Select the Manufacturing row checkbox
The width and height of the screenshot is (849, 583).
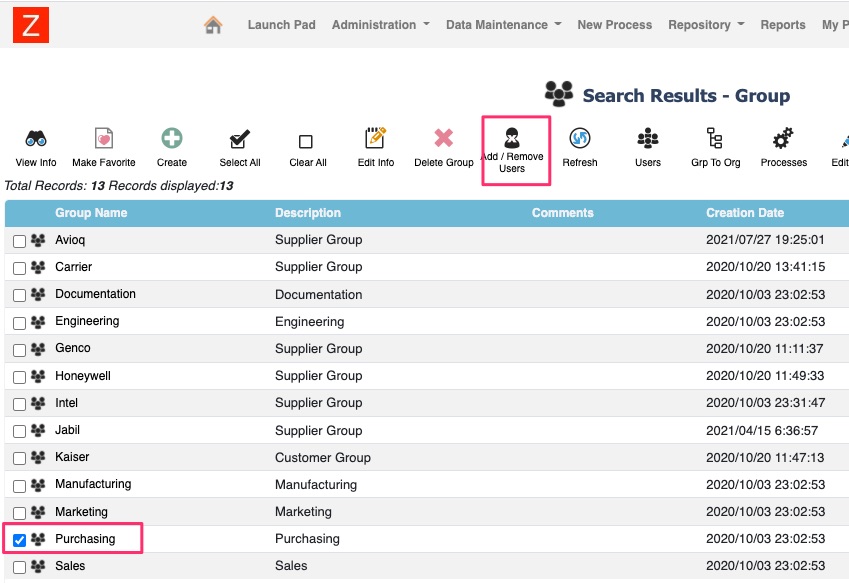(19, 486)
